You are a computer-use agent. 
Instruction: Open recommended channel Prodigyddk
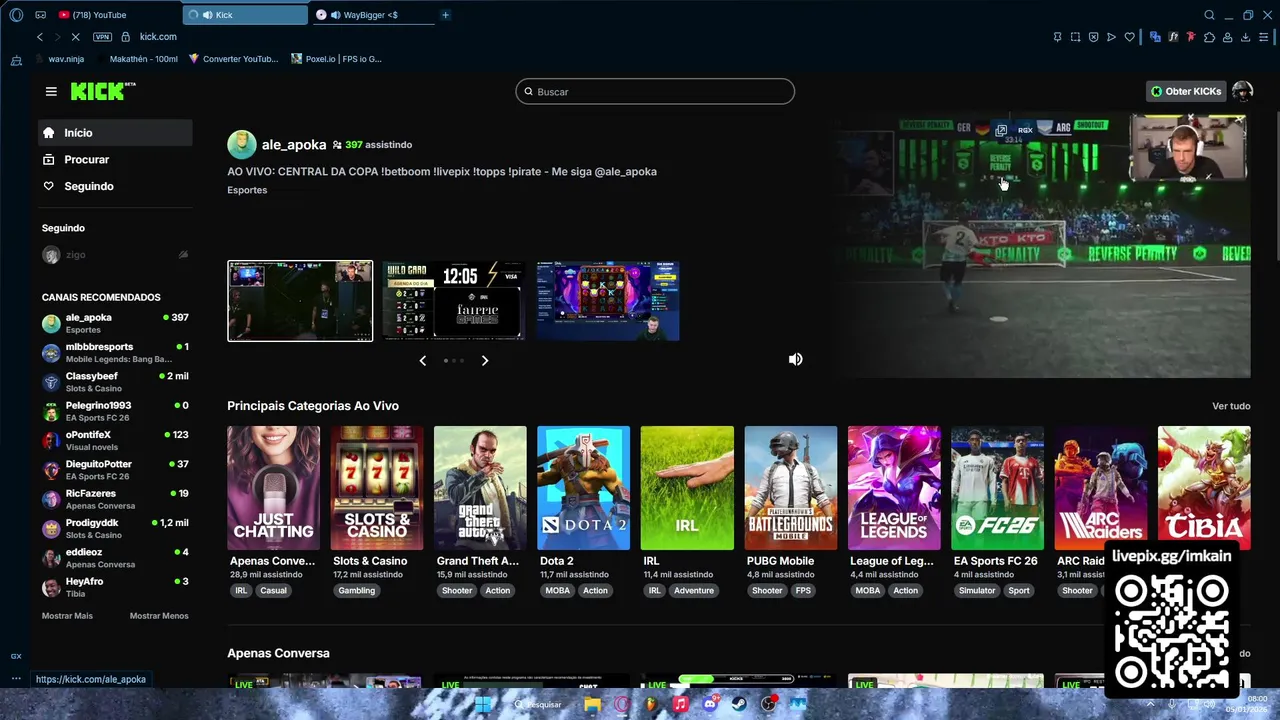pos(115,529)
